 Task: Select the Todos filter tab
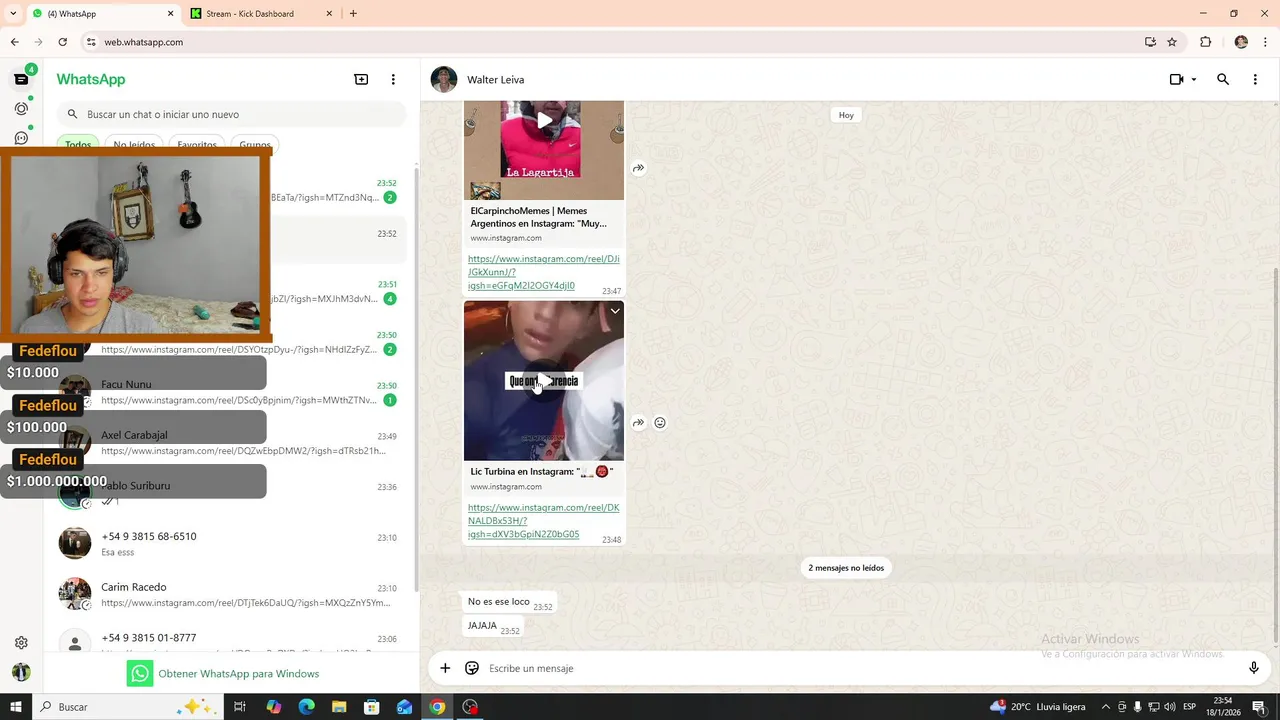pos(78,145)
